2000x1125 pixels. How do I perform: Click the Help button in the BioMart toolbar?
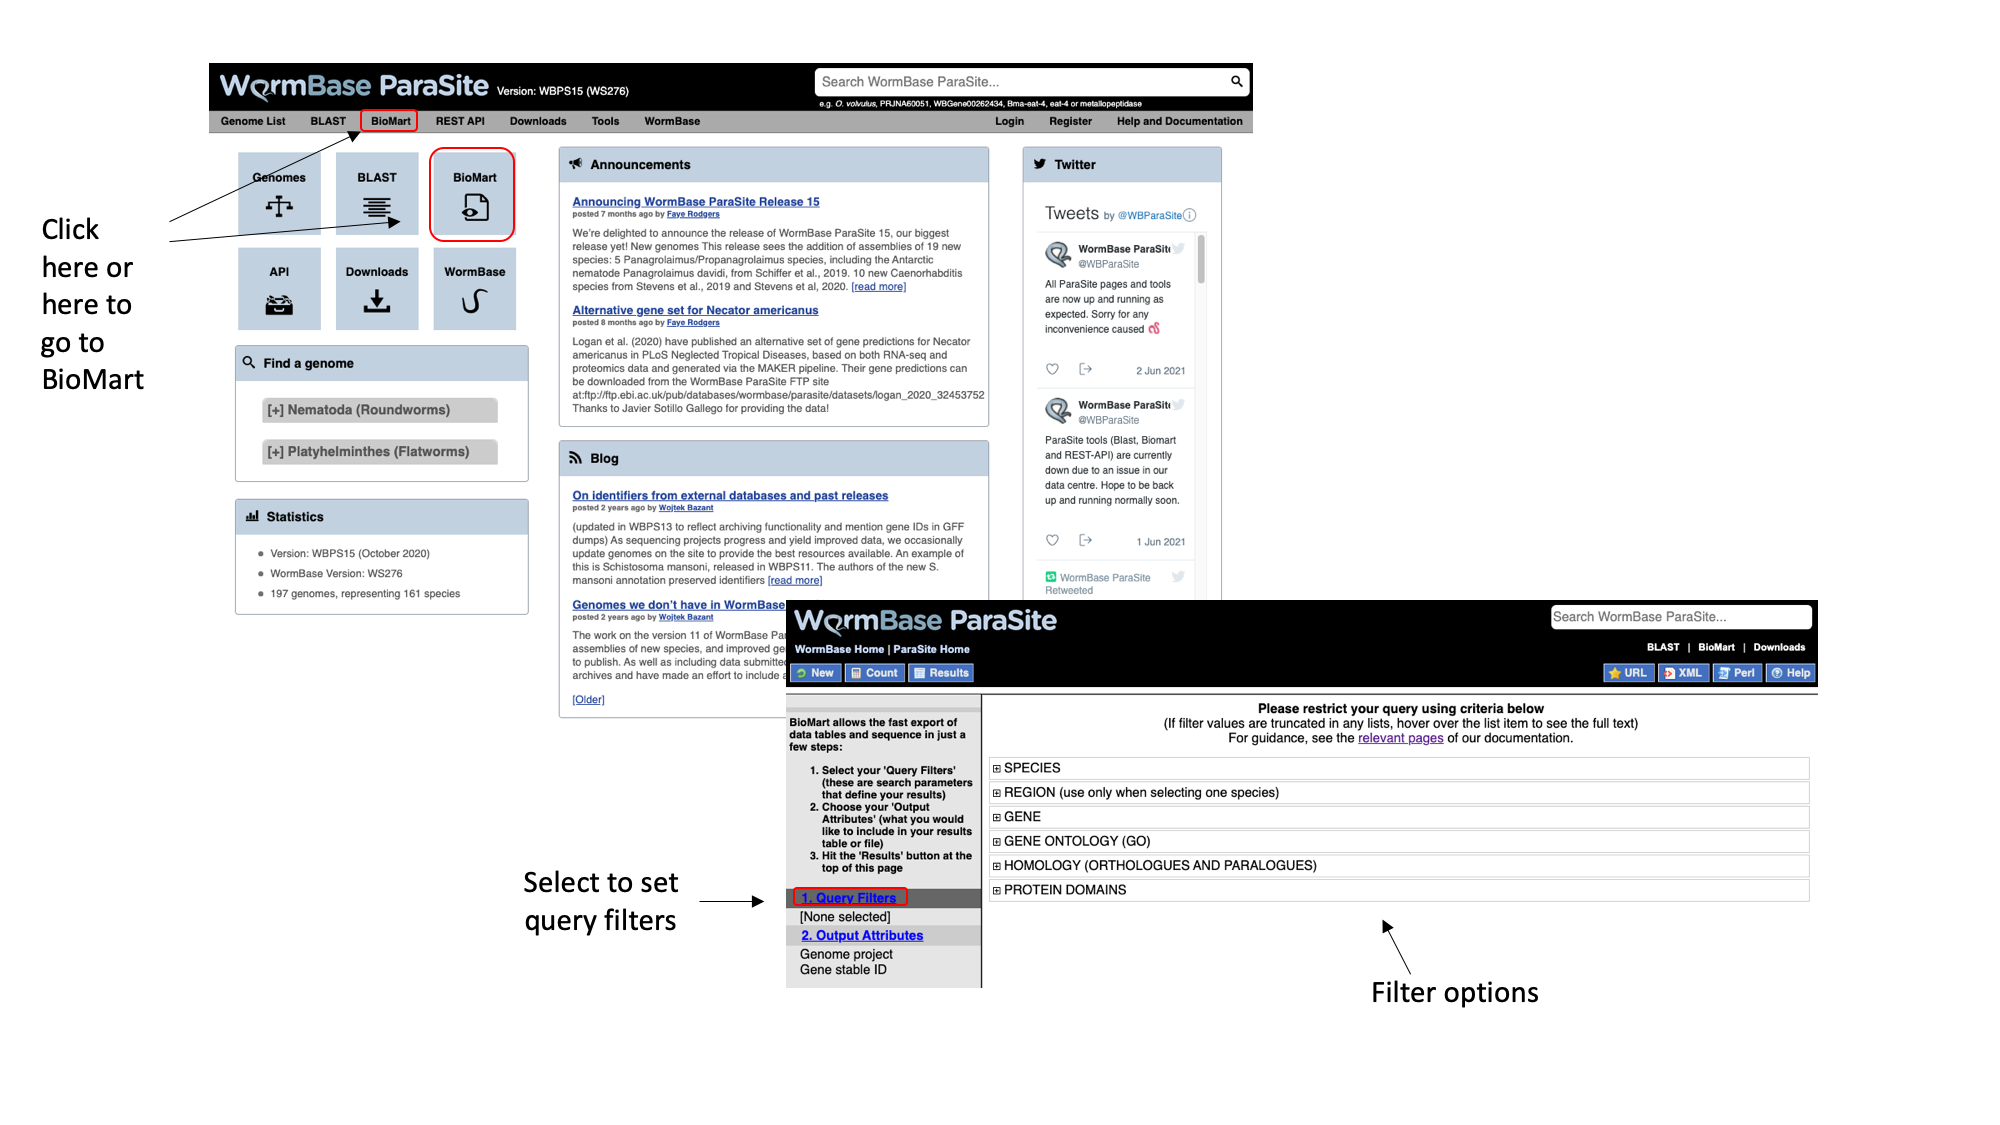pyautogui.click(x=1791, y=673)
